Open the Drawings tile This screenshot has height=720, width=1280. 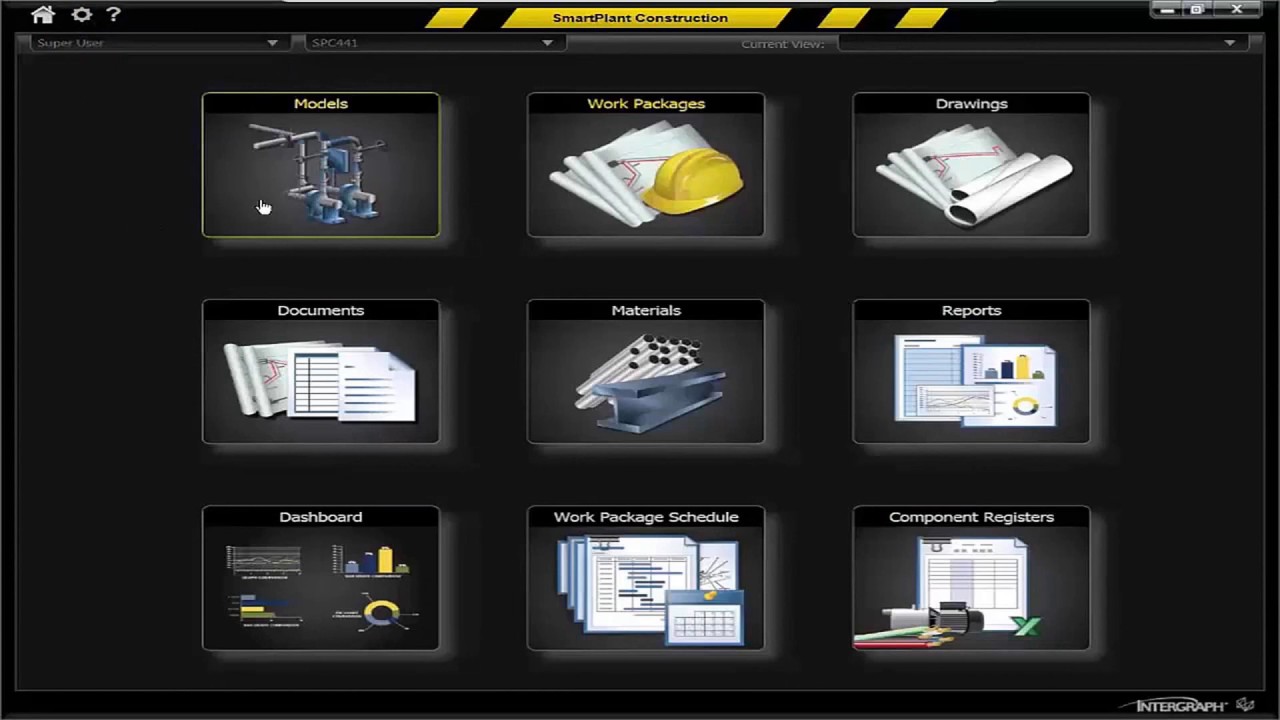click(971, 165)
